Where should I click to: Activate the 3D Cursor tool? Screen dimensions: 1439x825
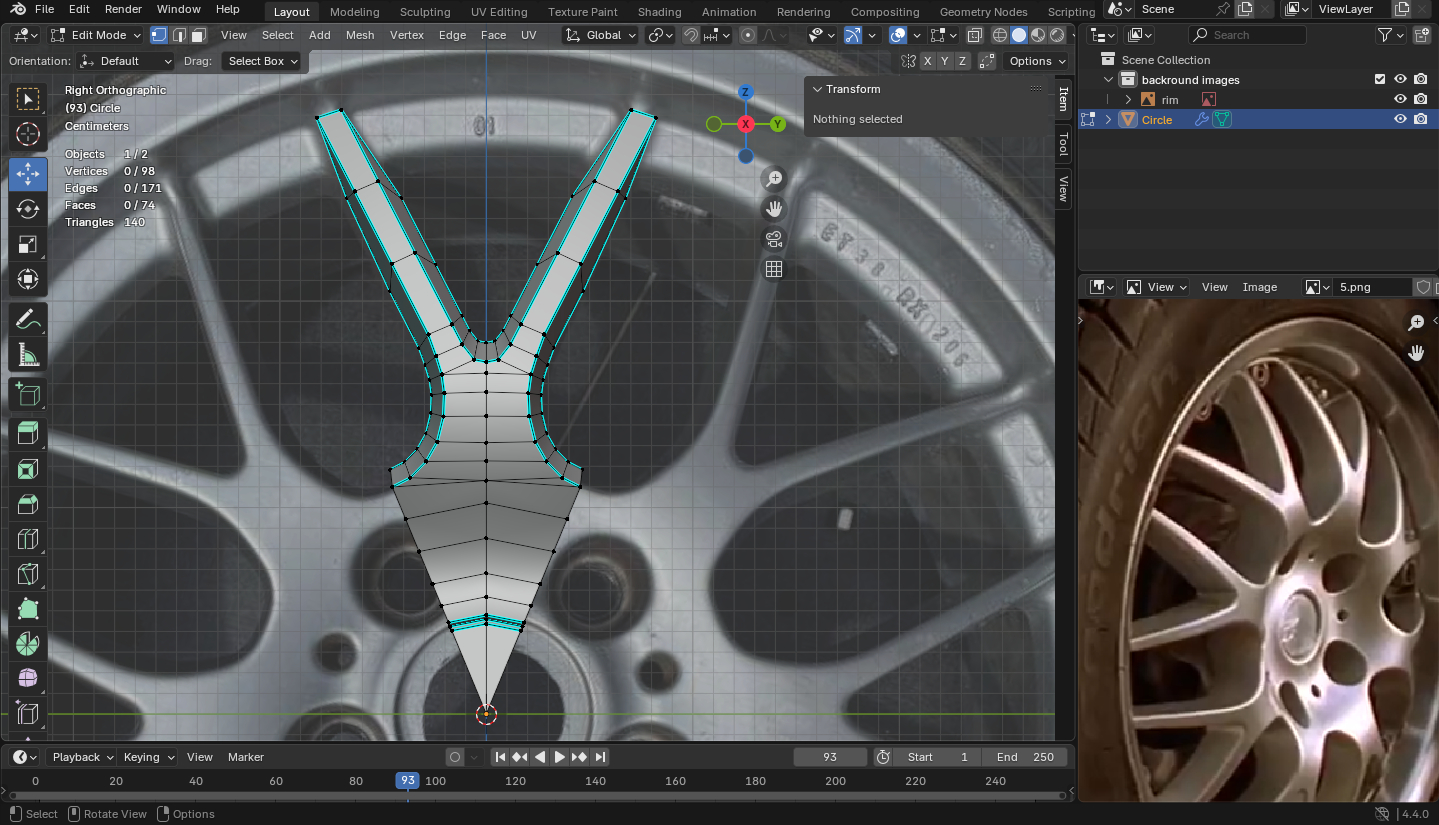28,134
